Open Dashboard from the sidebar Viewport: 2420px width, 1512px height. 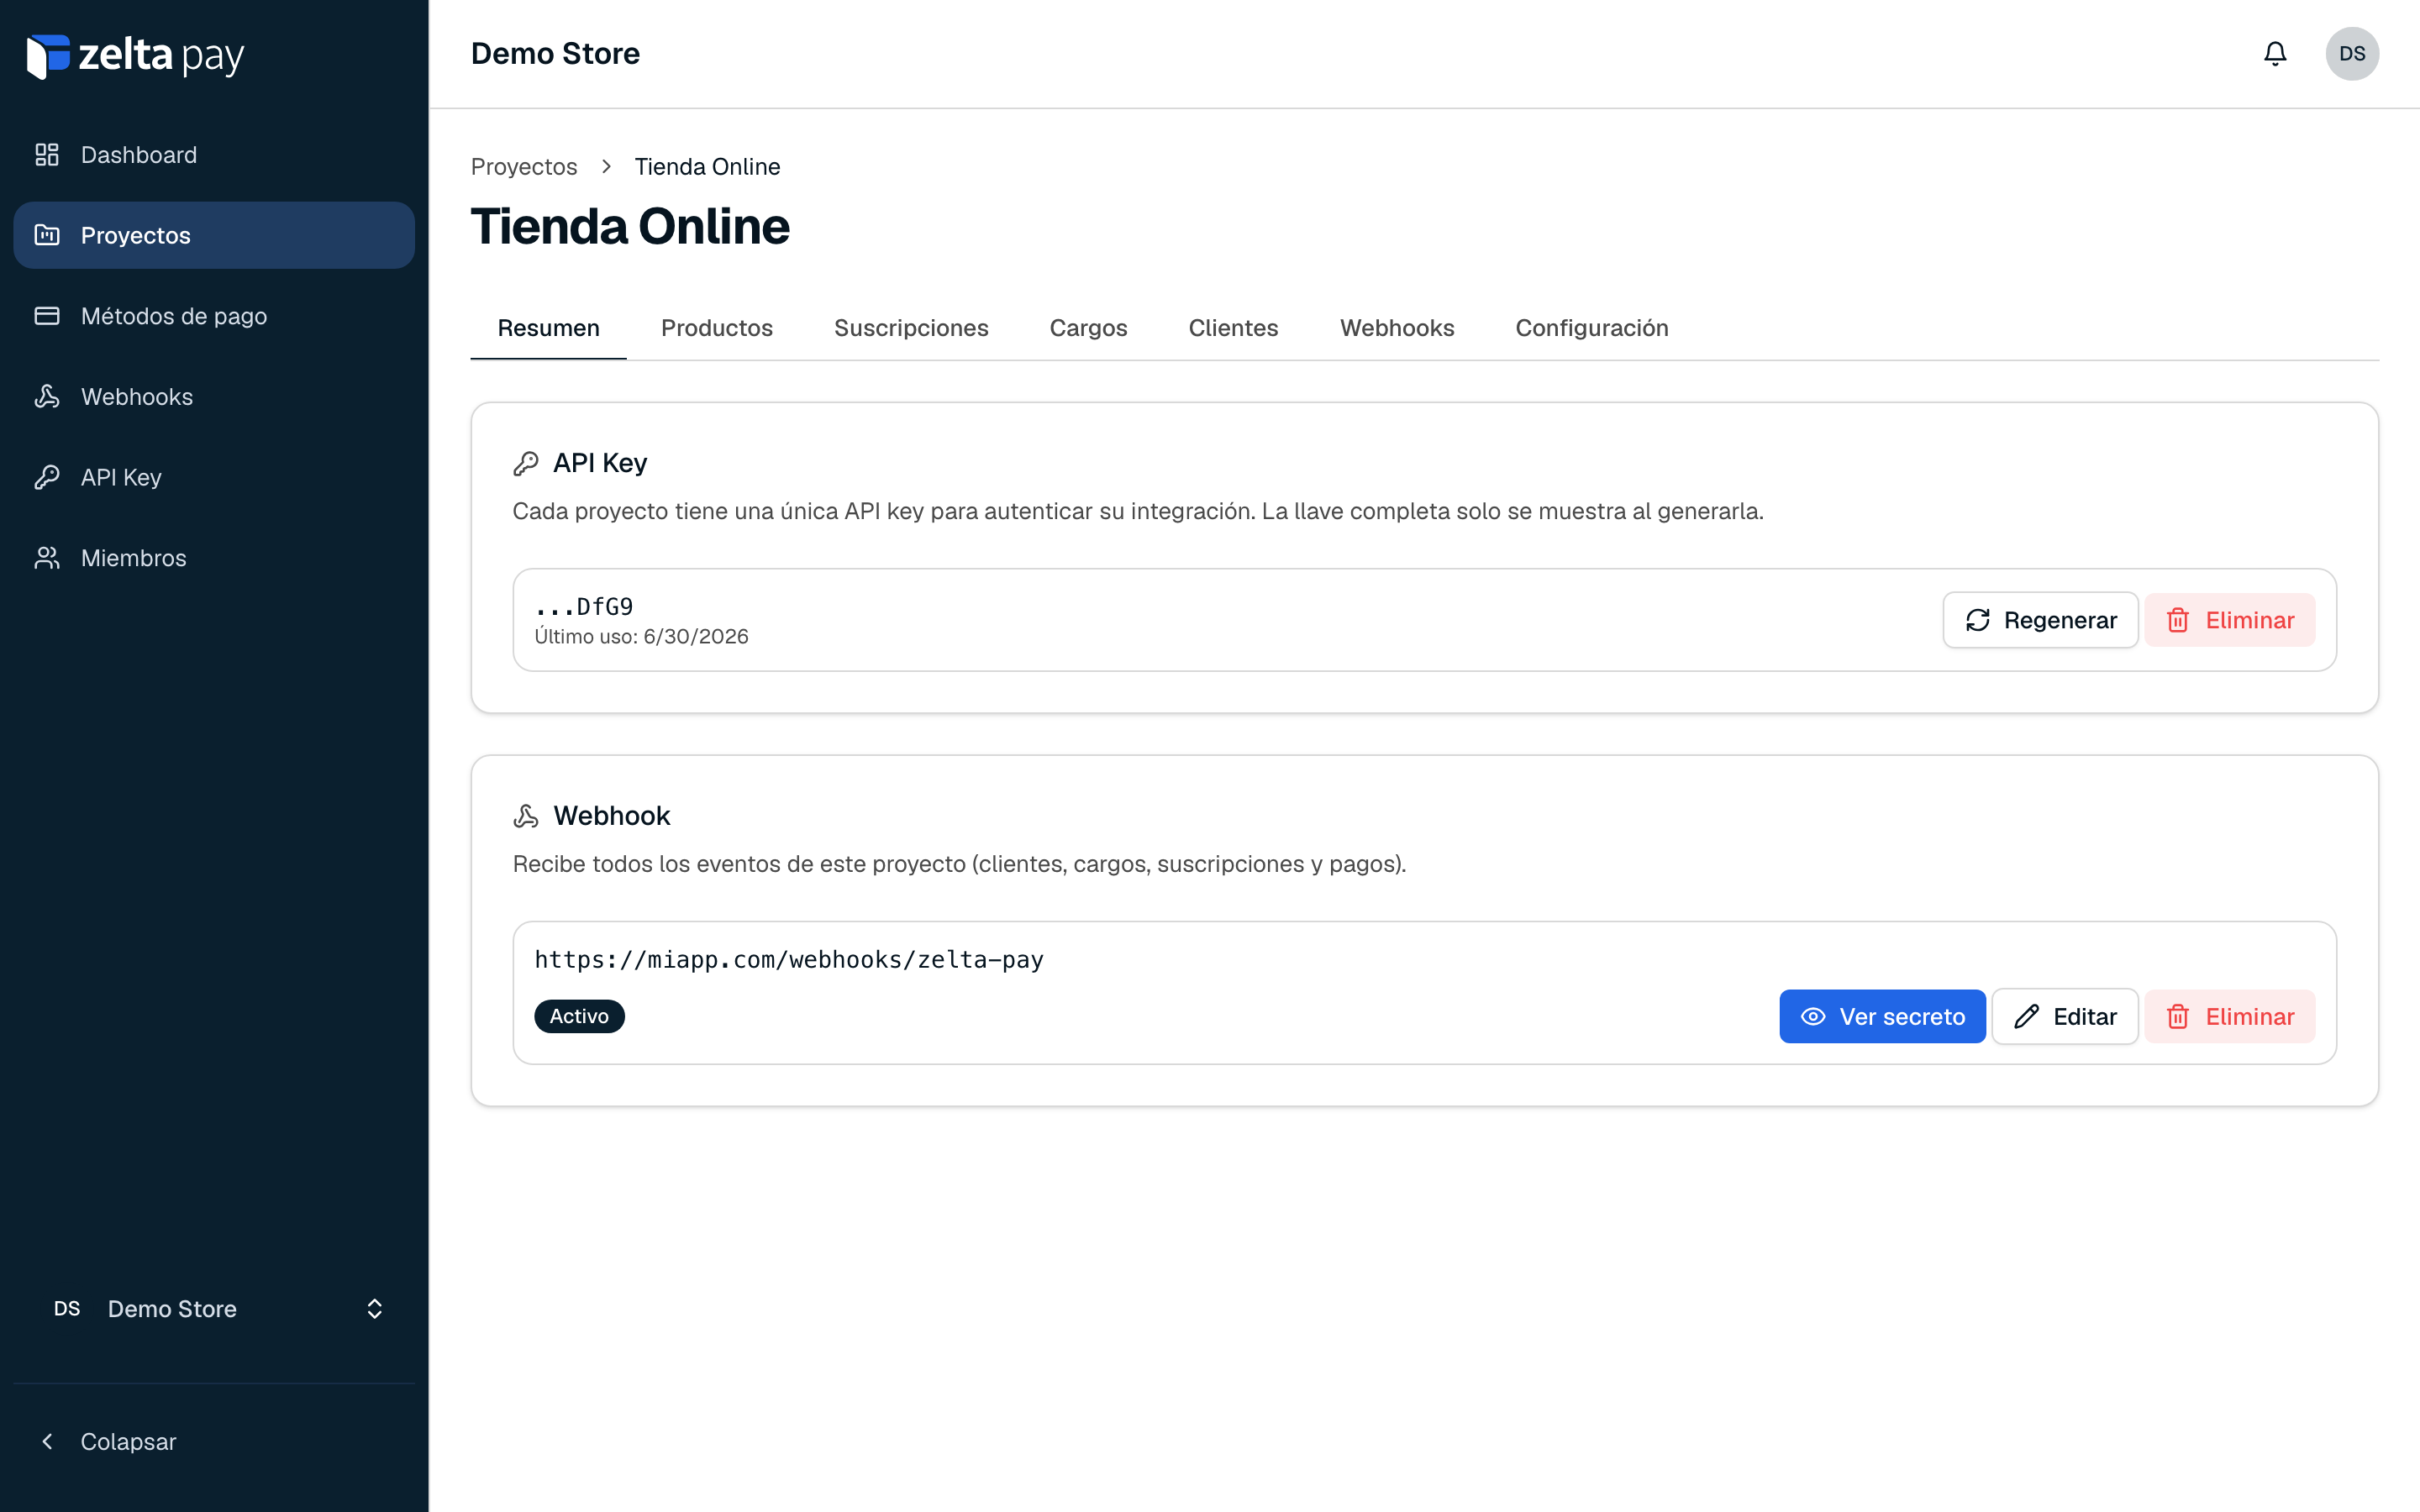[214, 155]
